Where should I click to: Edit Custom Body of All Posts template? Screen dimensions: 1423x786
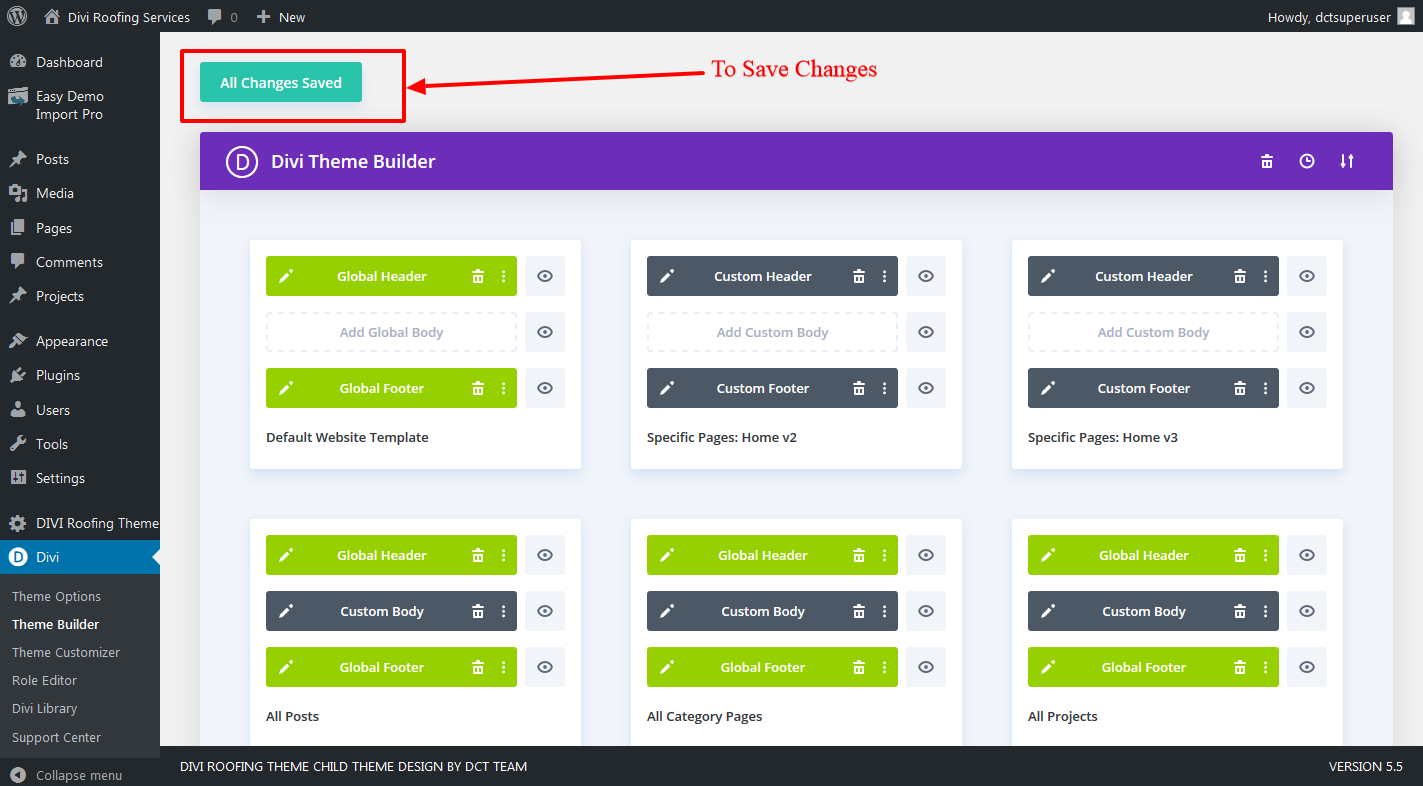click(x=286, y=611)
